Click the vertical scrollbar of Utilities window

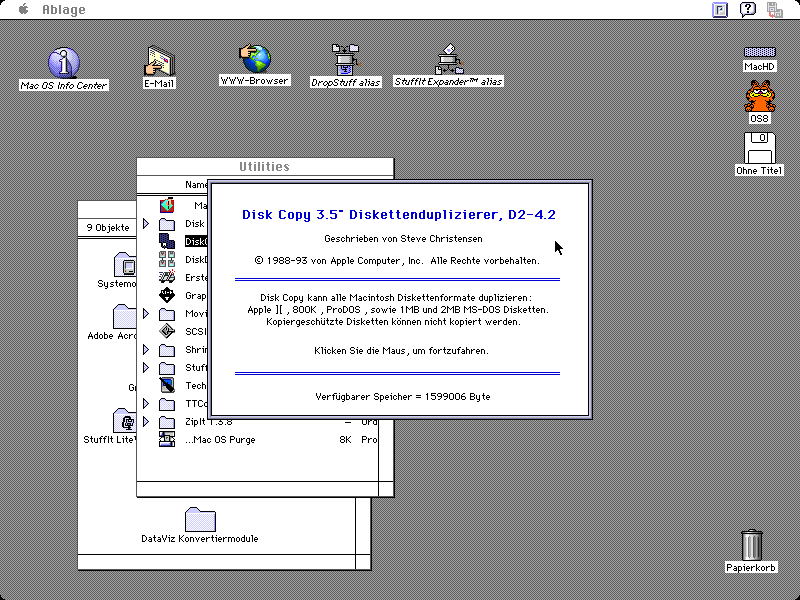coord(386,451)
